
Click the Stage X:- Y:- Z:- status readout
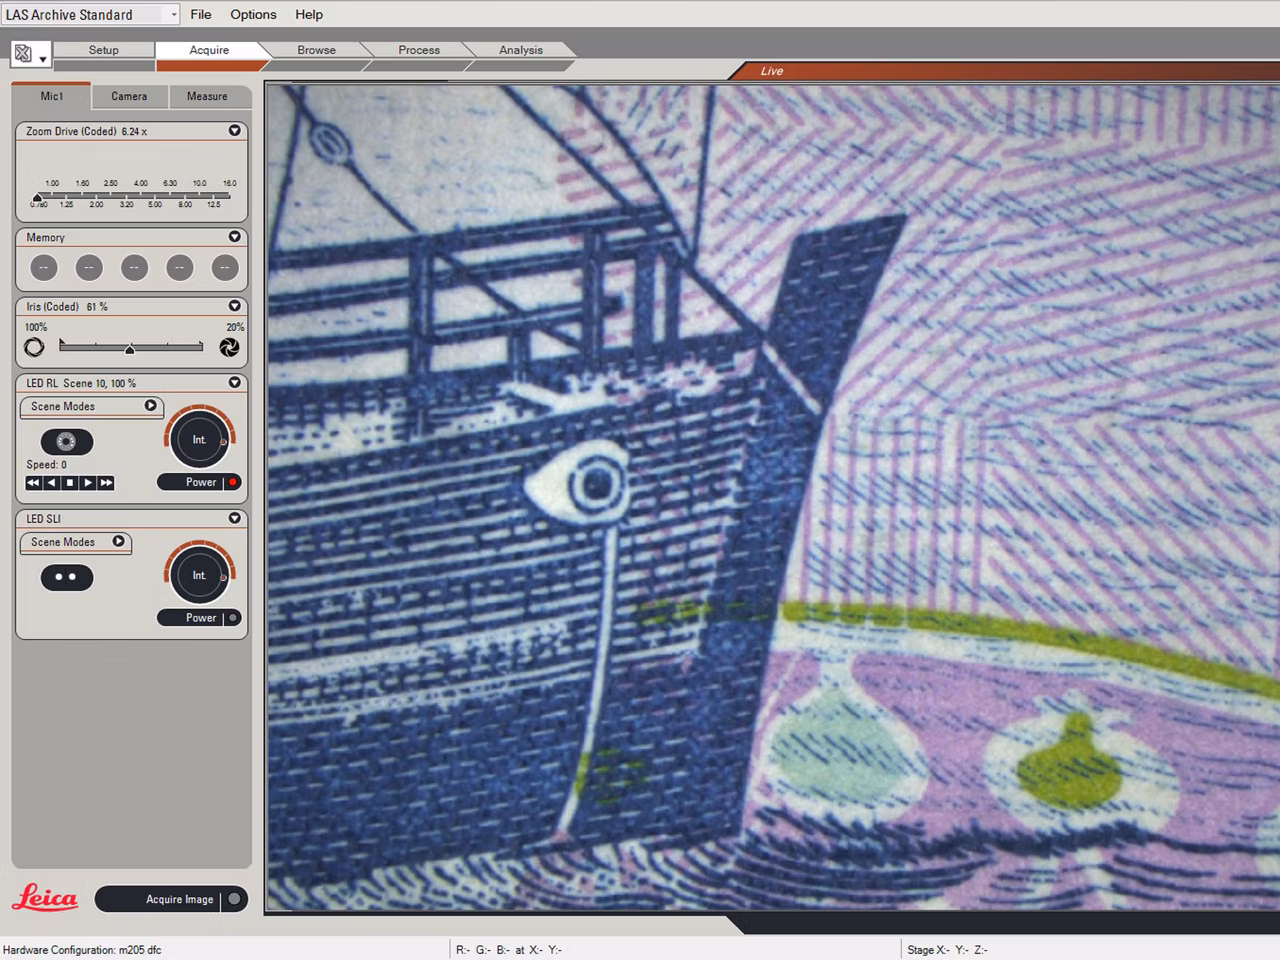(x=947, y=950)
